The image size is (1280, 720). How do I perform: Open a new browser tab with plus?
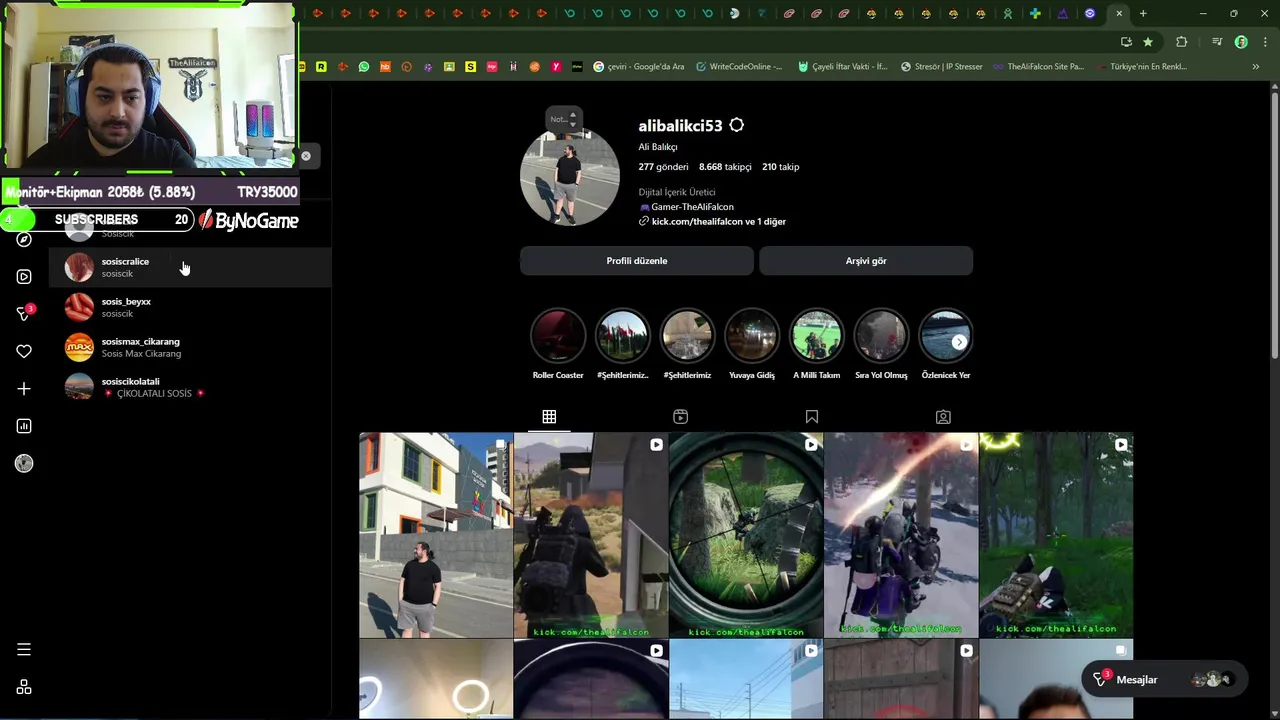click(x=1143, y=13)
